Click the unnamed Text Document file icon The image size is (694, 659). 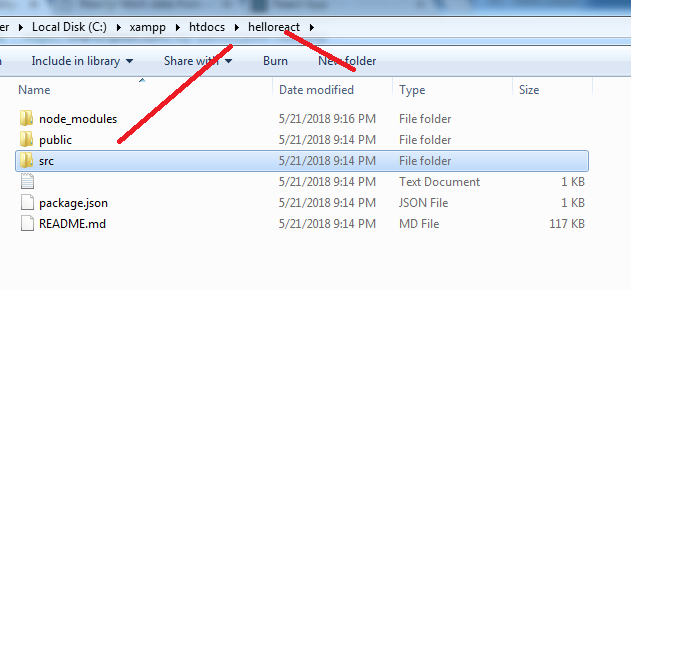(x=27, y=181)
